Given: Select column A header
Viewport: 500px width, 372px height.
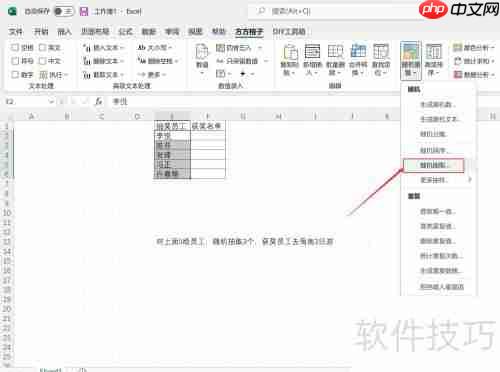Looking at the screenshot, I should tap(32, 116).
